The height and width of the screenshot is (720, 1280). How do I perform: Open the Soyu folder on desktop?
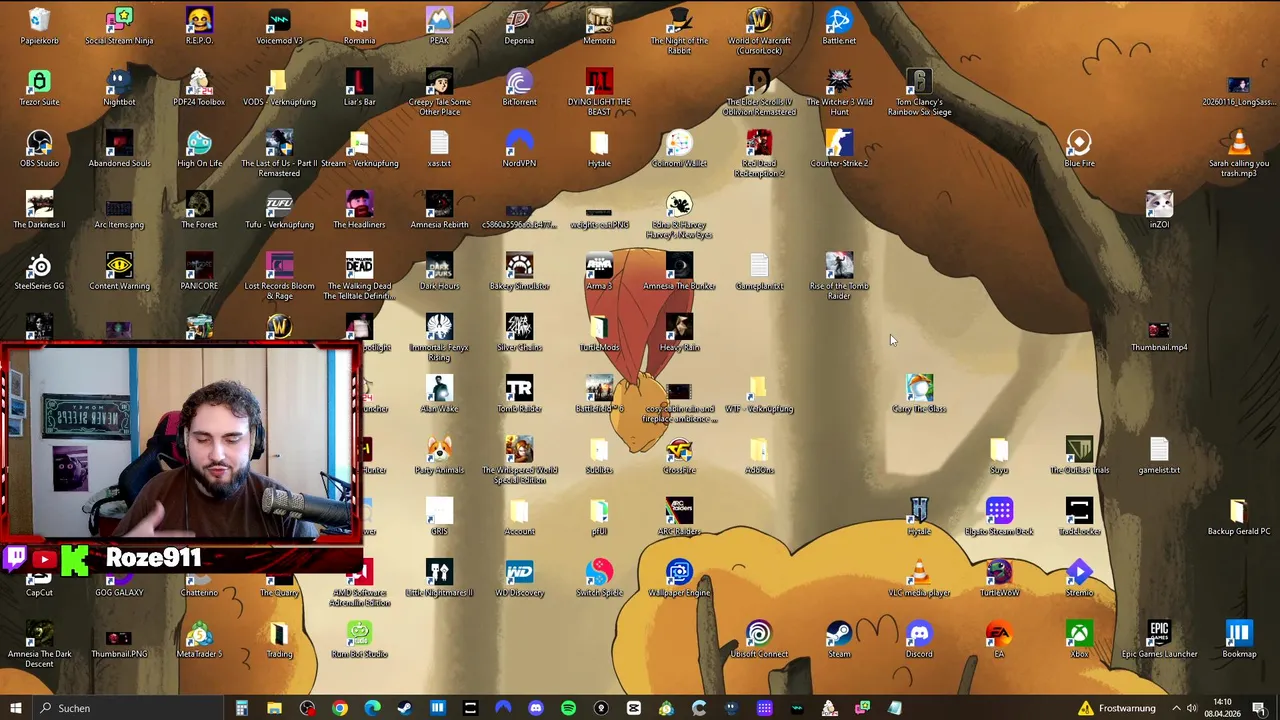(999, 455)
